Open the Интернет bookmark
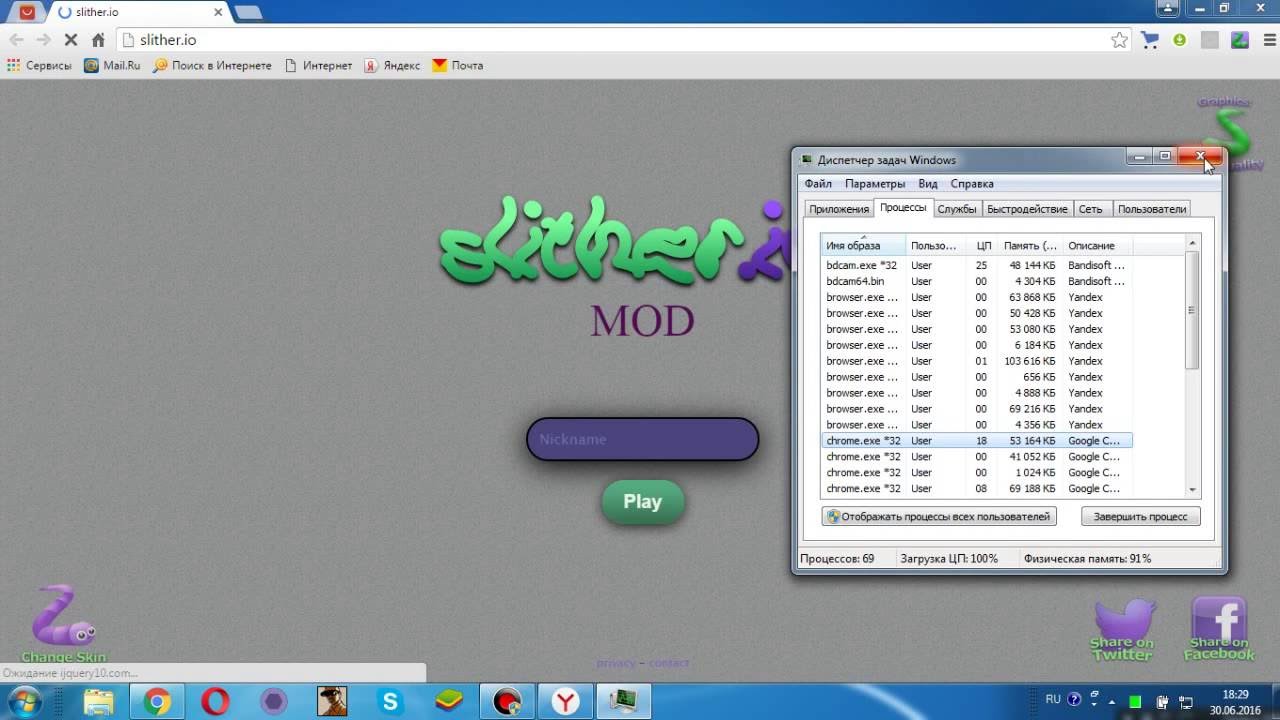Screen dimensions: 1280x720 click(x=318, y=65)
